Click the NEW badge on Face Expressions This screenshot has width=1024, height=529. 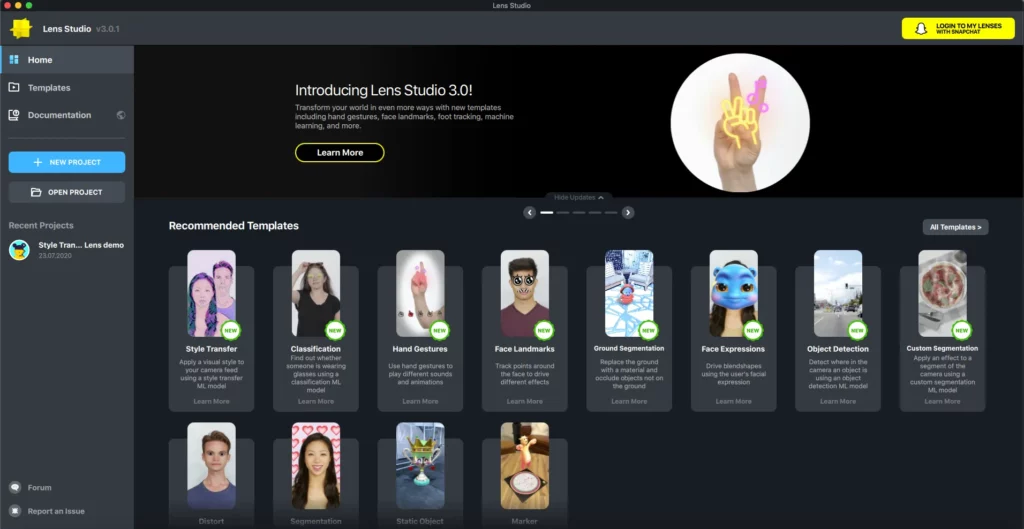752,330
